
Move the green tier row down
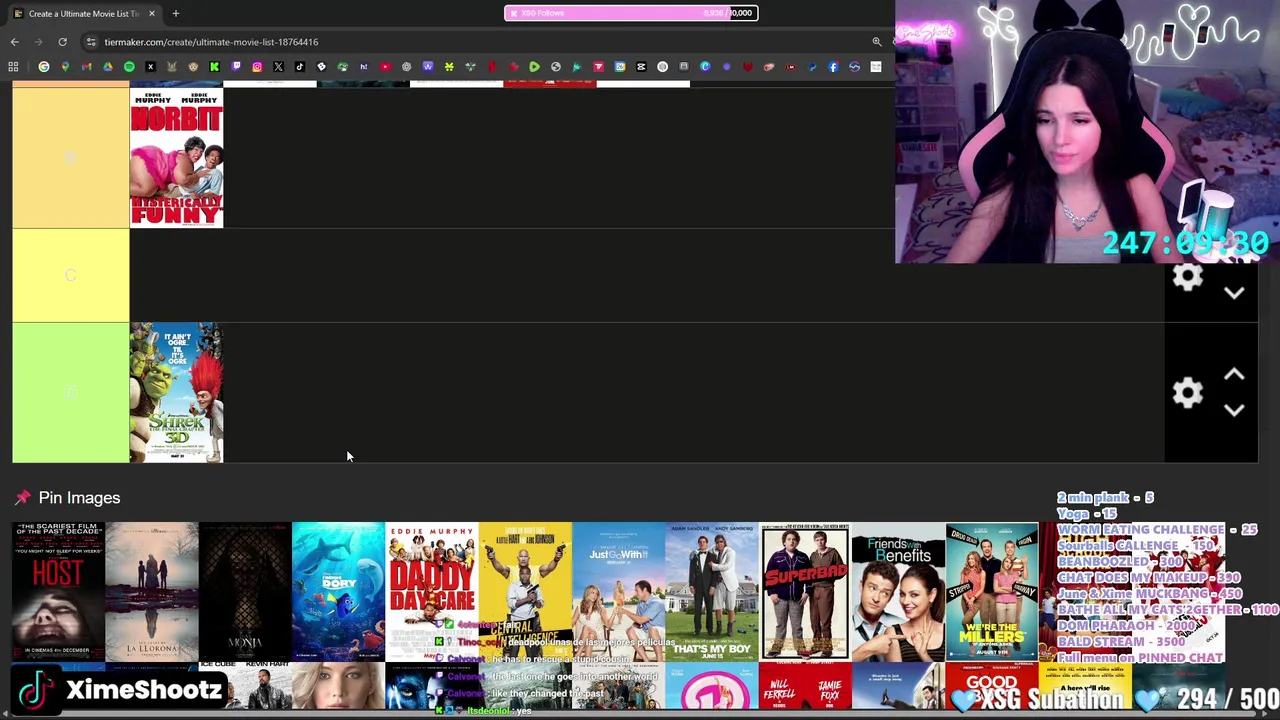pos(1234,410)
